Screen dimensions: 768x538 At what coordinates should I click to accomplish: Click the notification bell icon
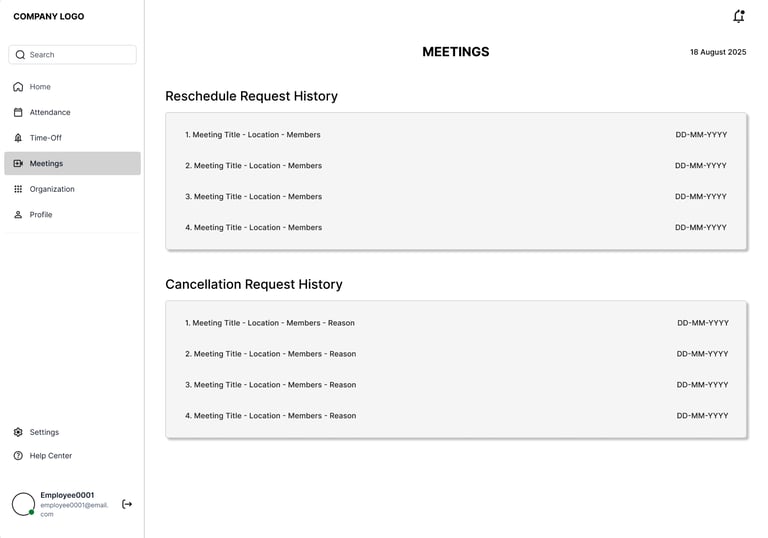pos(739,17)
